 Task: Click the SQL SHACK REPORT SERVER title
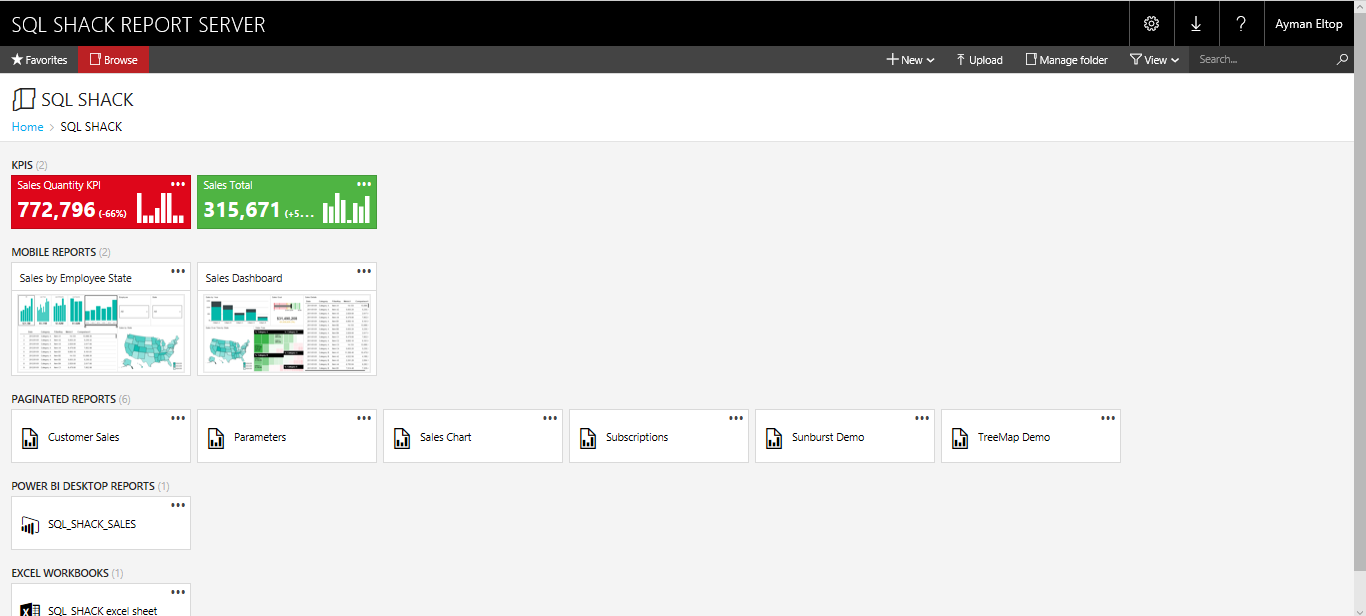tap(138, 24)
